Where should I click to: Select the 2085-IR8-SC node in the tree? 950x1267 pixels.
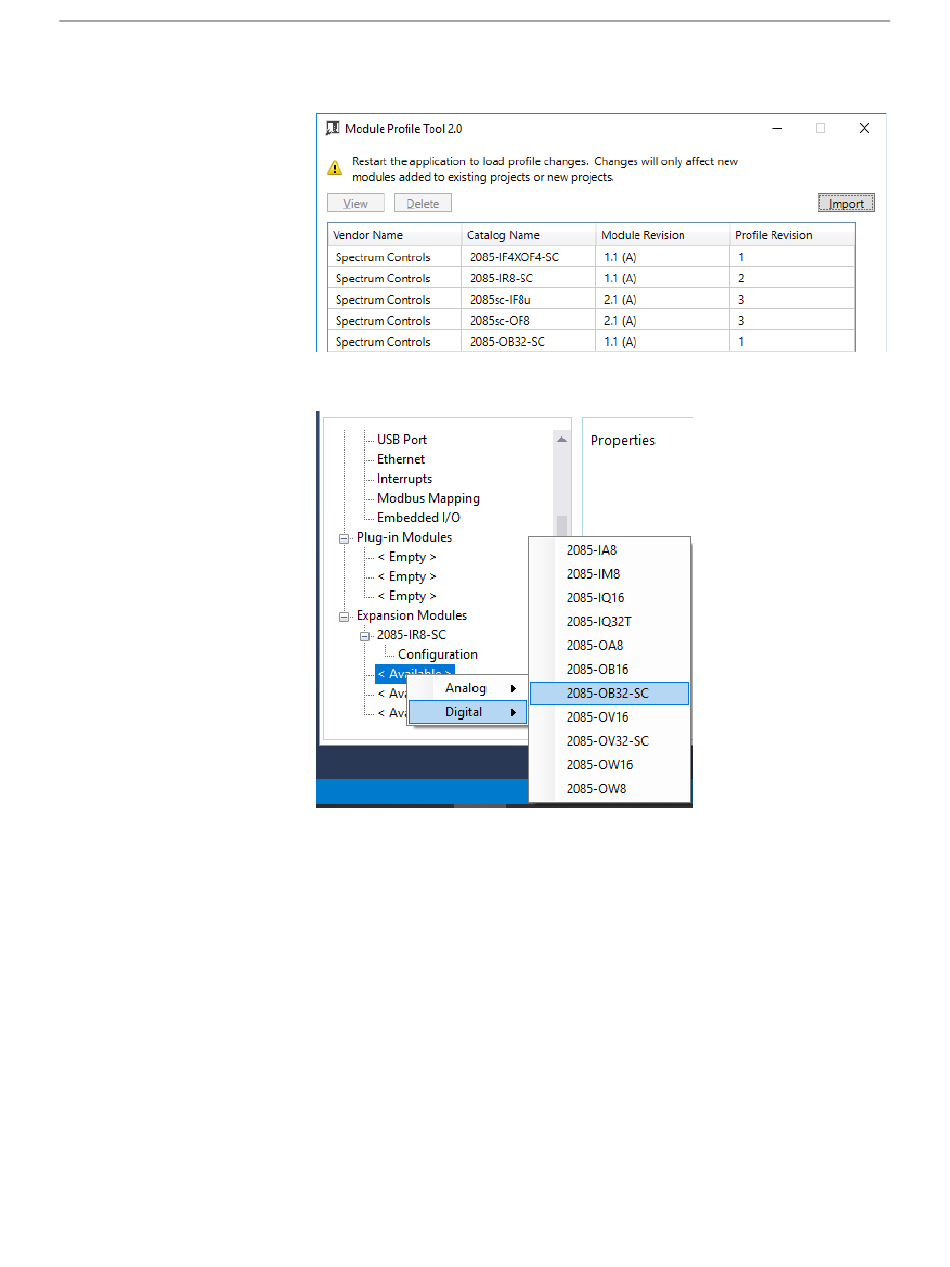point(411,635)
